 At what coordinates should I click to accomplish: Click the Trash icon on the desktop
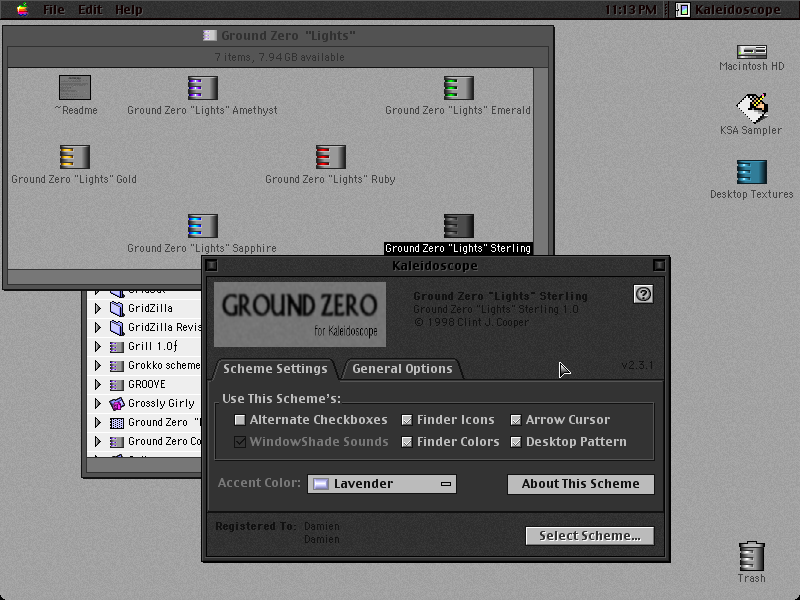752,556
